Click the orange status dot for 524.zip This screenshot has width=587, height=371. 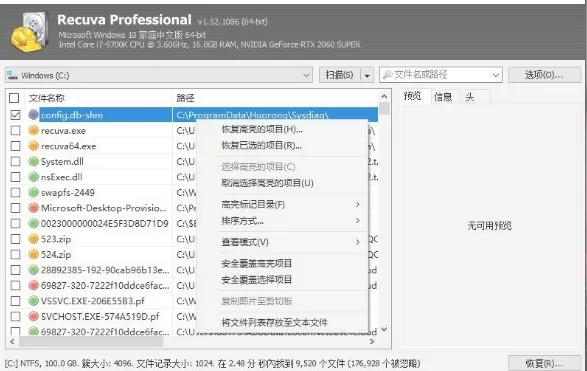tap(33, 255)
